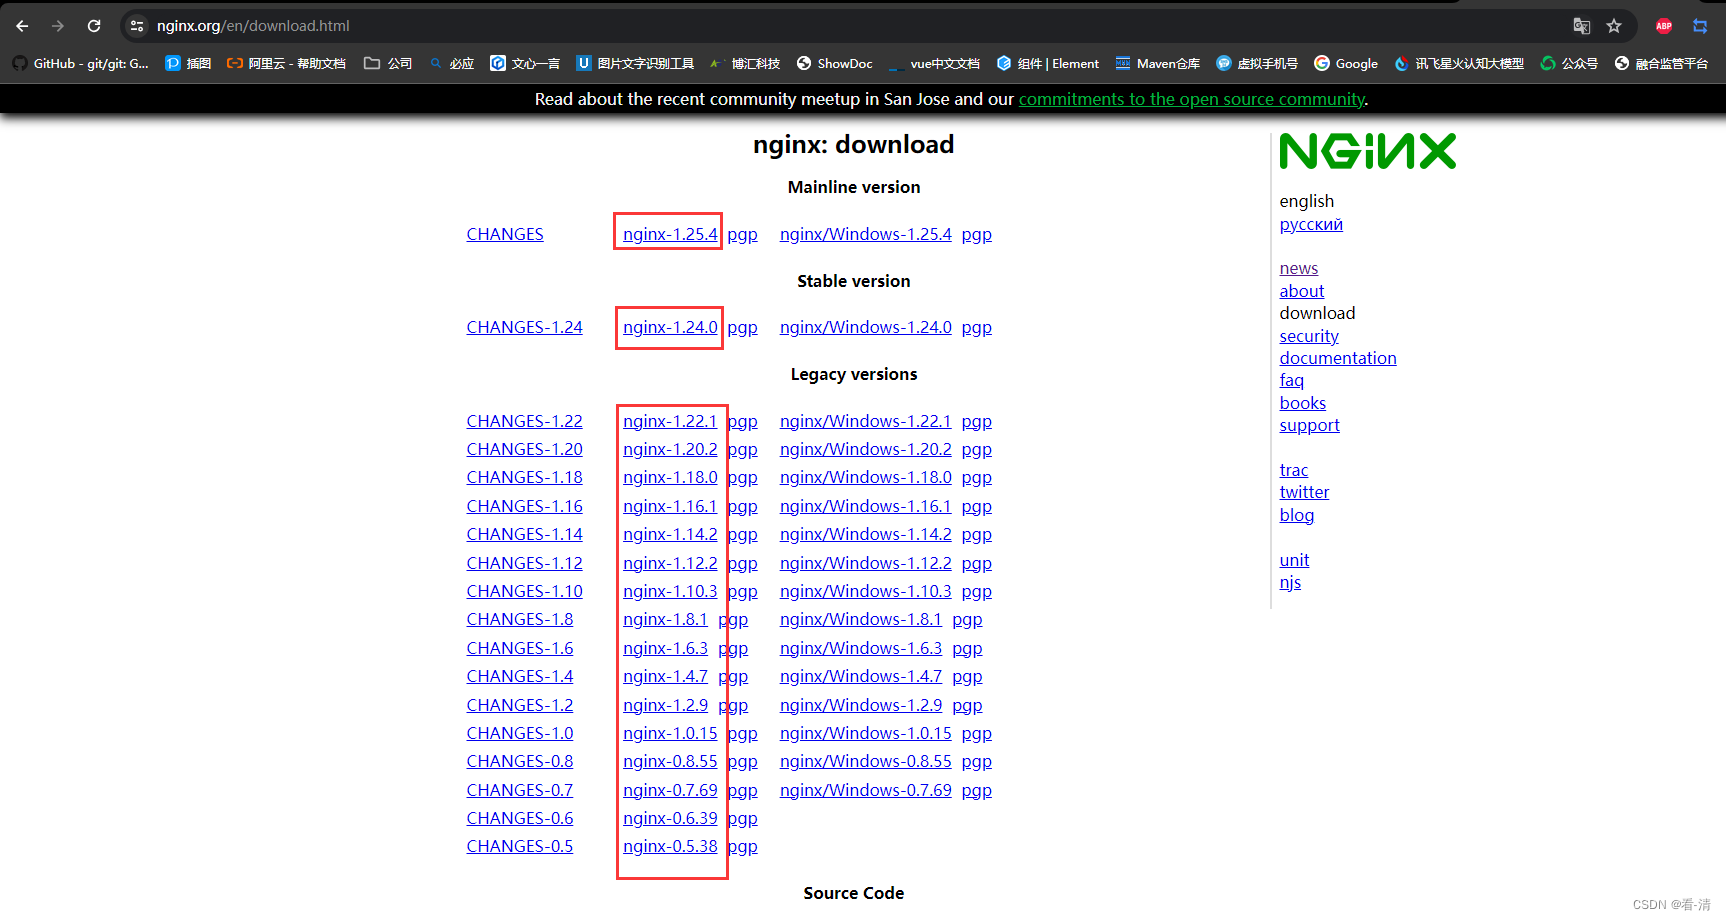The image size is (1726, 920).
Task: Open CHANGES-0.7 link
Action: [x=520, y=790]
